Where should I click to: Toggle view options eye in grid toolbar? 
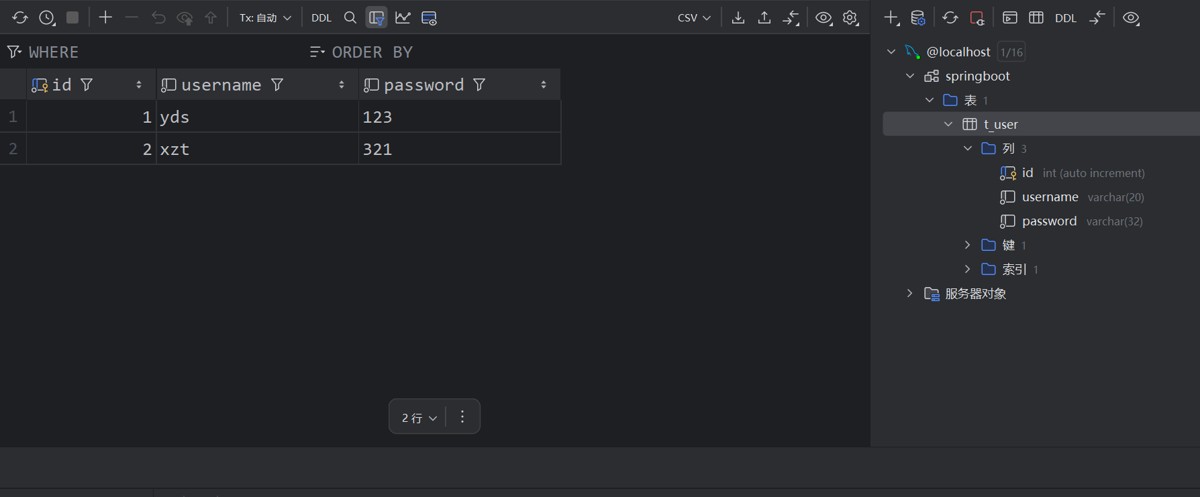point(823,18)
